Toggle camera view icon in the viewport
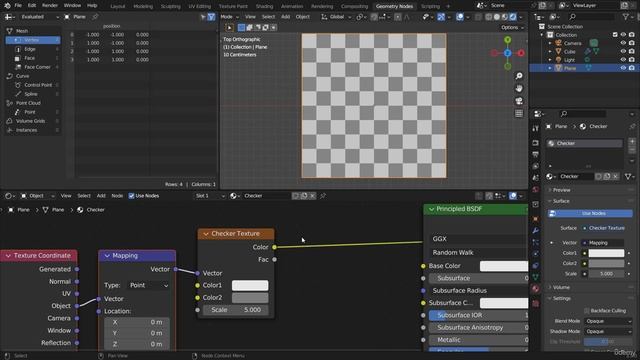The height and width of the screenshot is (360, 640). pyautogui.click(x=519, y=101)
